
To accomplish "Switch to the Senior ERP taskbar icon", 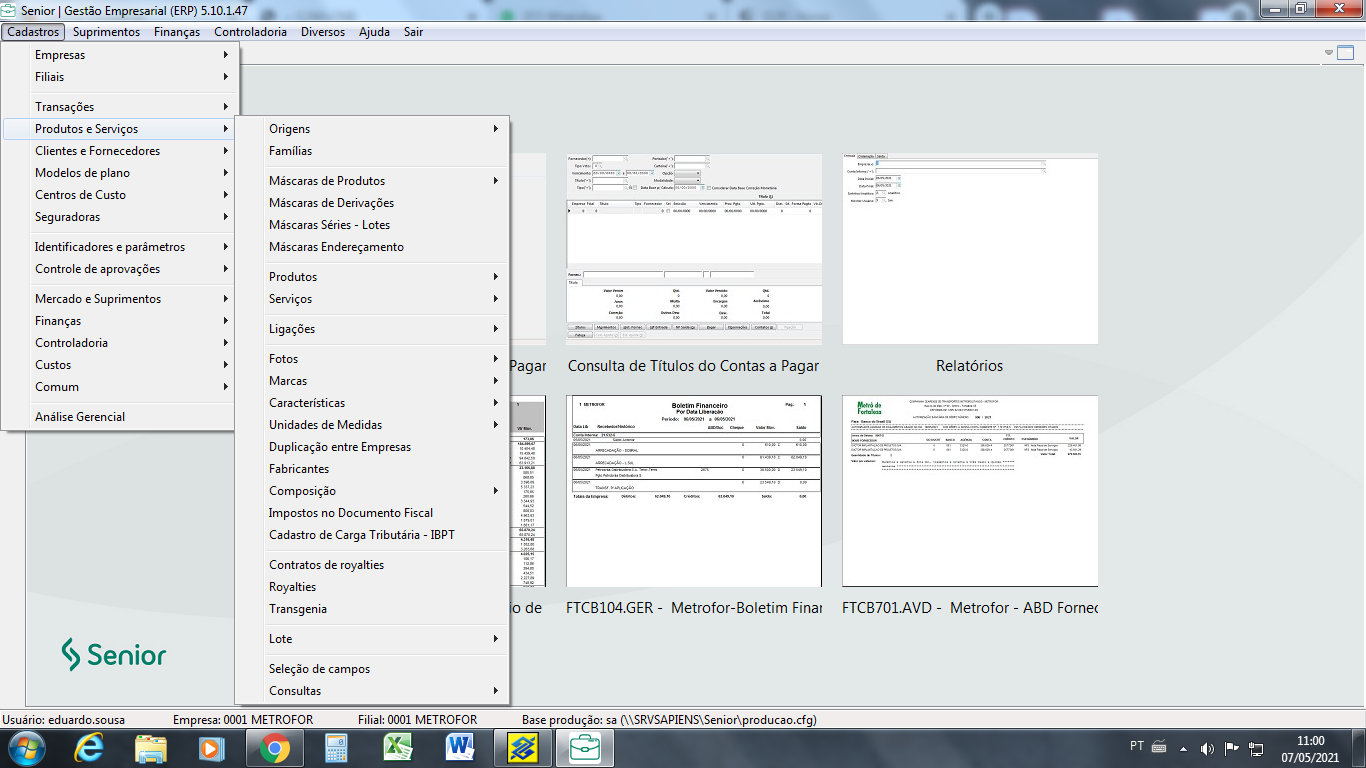I will point(585,746).
